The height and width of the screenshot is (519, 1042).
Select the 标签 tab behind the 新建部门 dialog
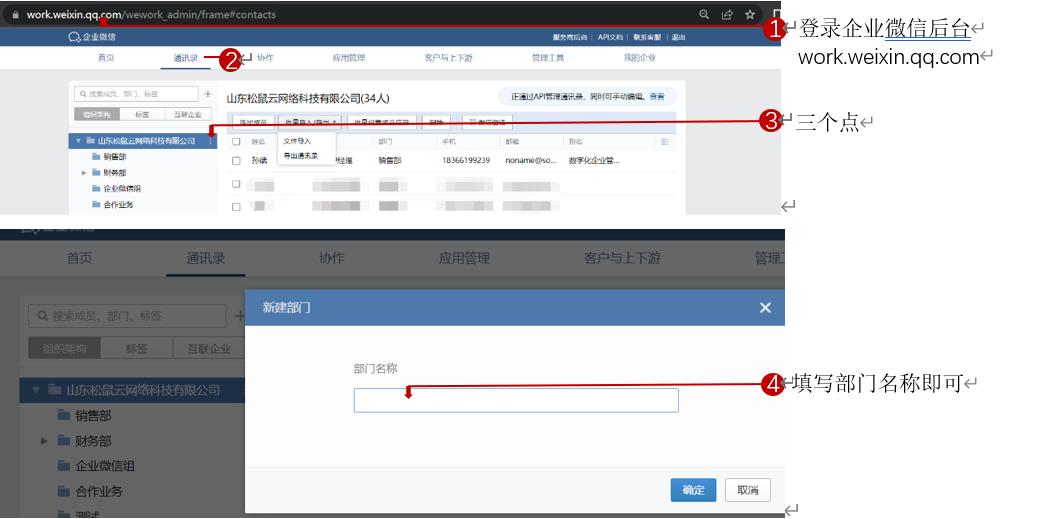136,348
